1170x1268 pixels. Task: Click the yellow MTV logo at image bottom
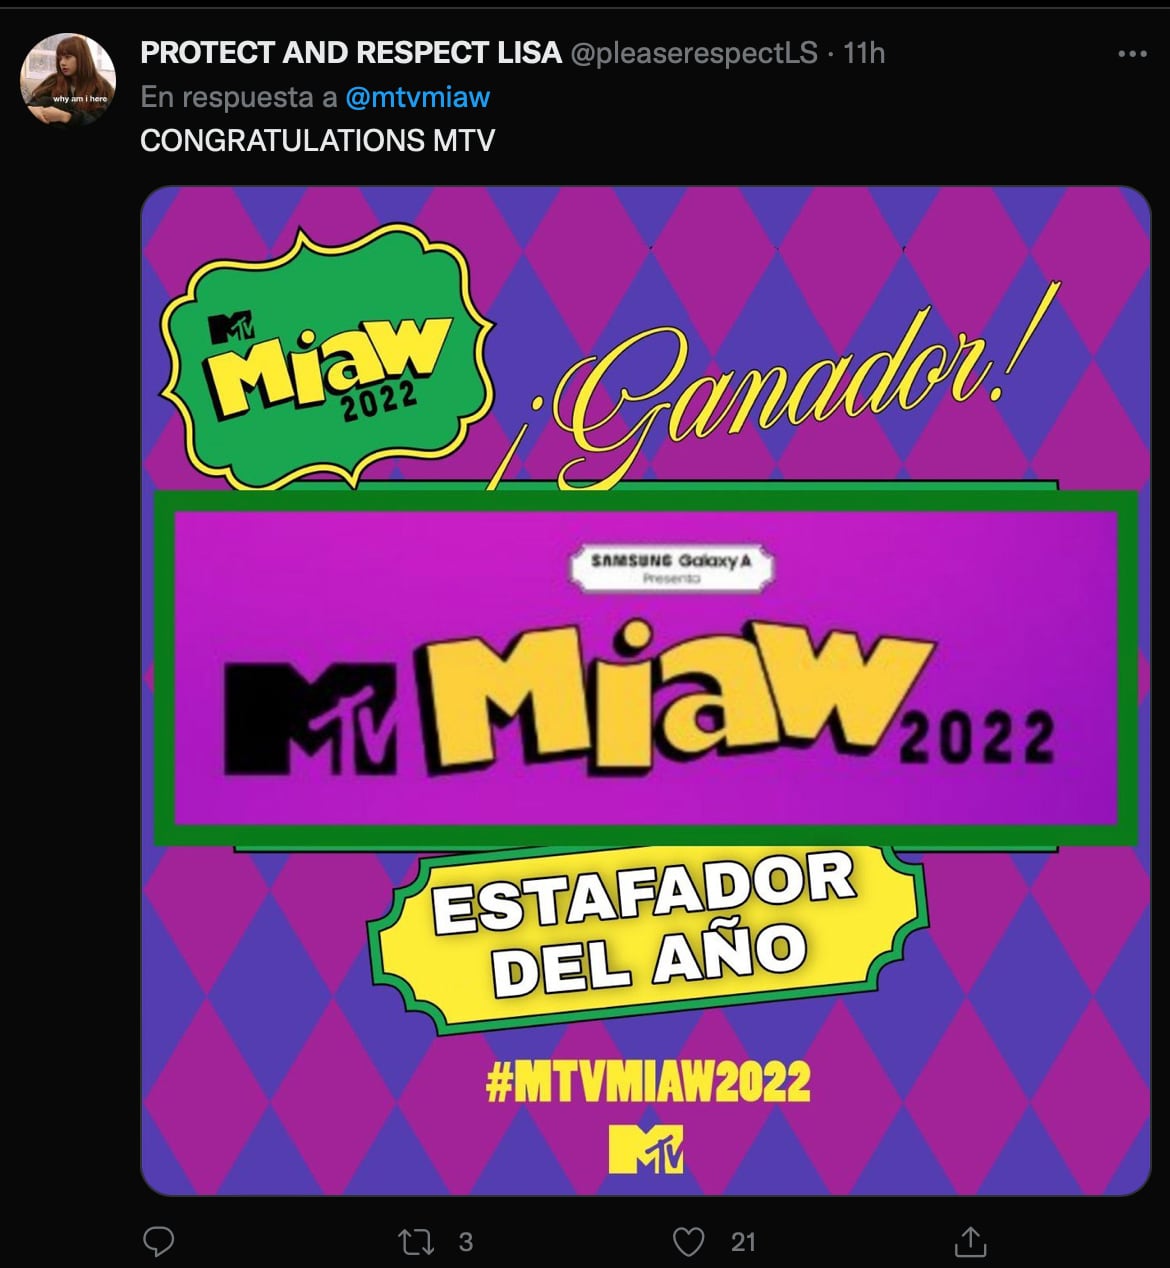click(646, 1149)
